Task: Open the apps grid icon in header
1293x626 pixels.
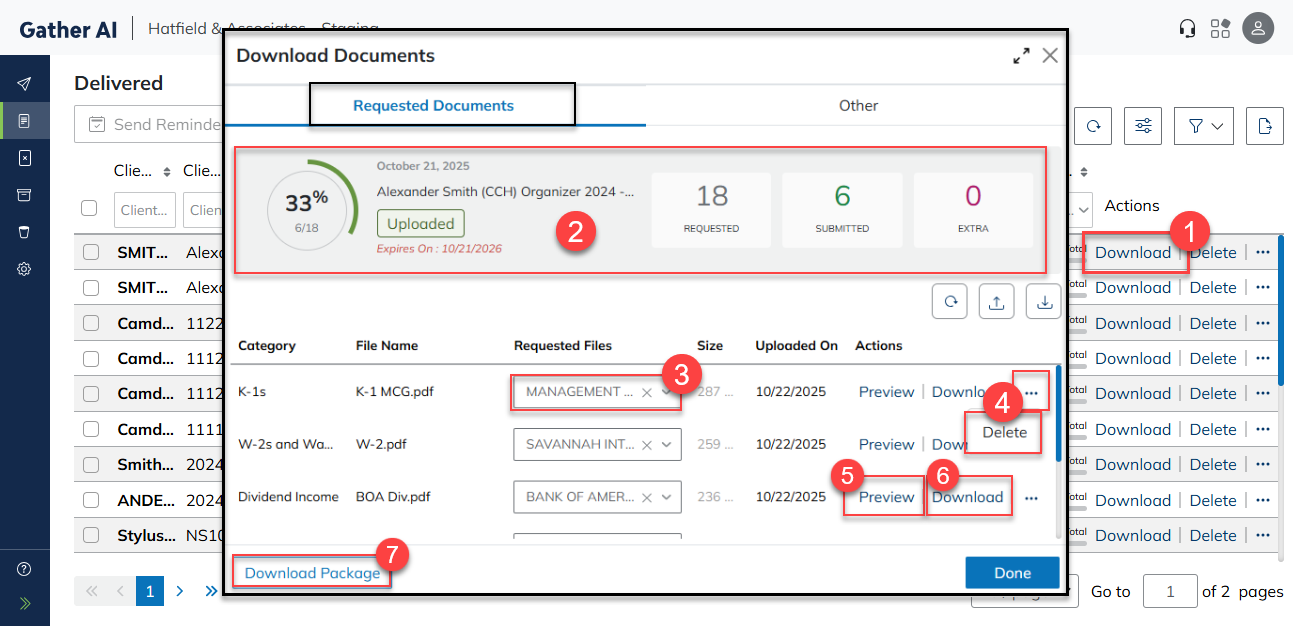Action: click(1220, 28)
